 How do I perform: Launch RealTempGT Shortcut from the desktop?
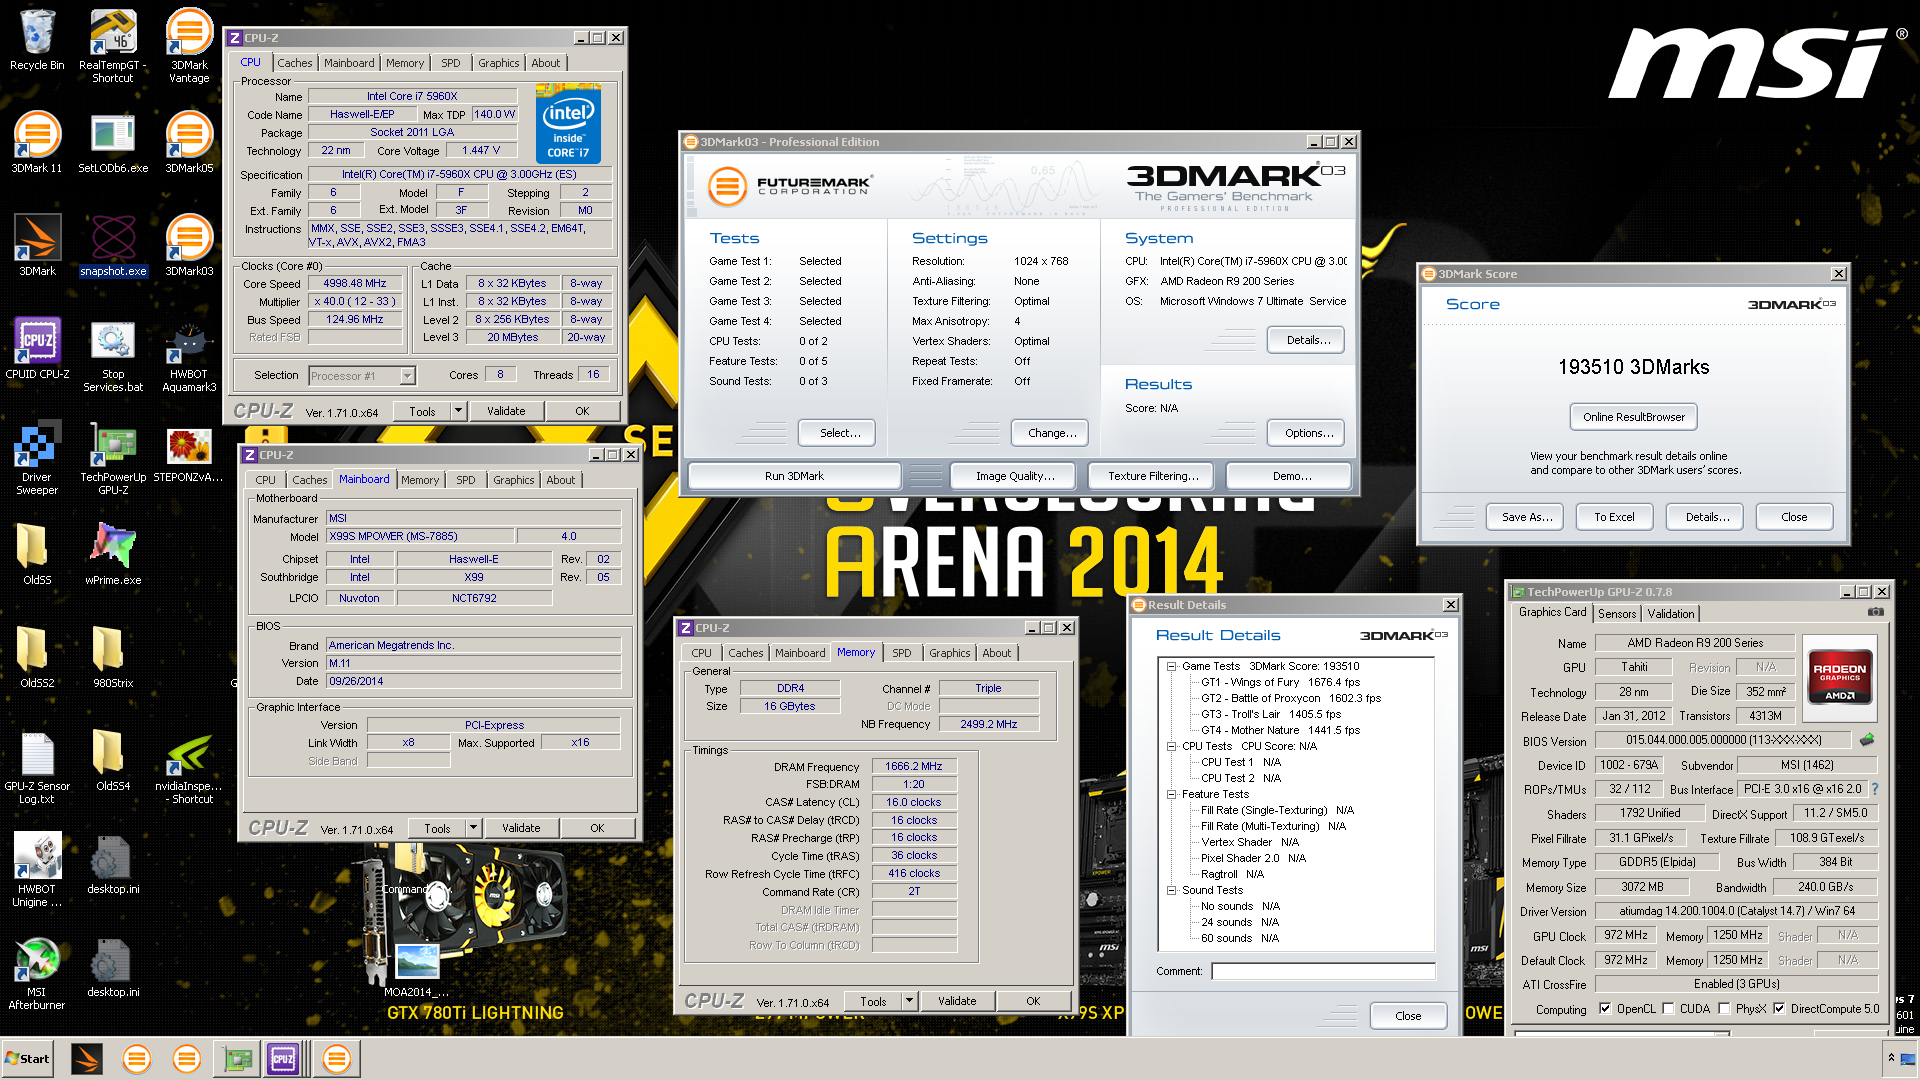[113, 46]
